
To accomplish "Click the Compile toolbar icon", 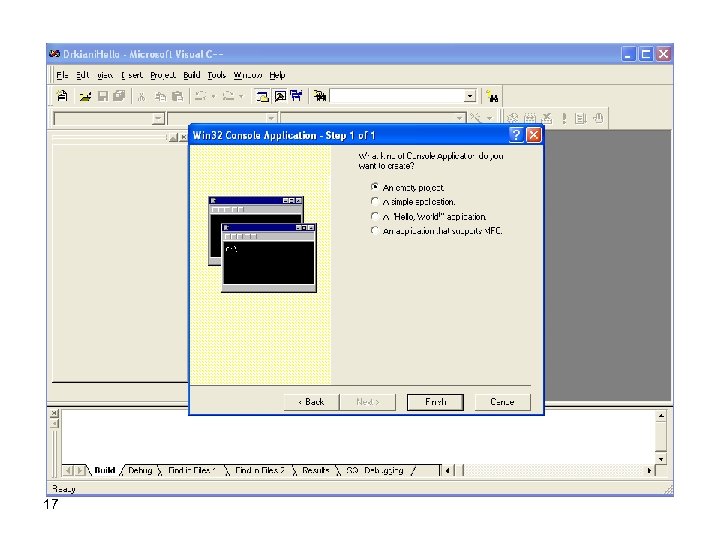I will (512, 118).
